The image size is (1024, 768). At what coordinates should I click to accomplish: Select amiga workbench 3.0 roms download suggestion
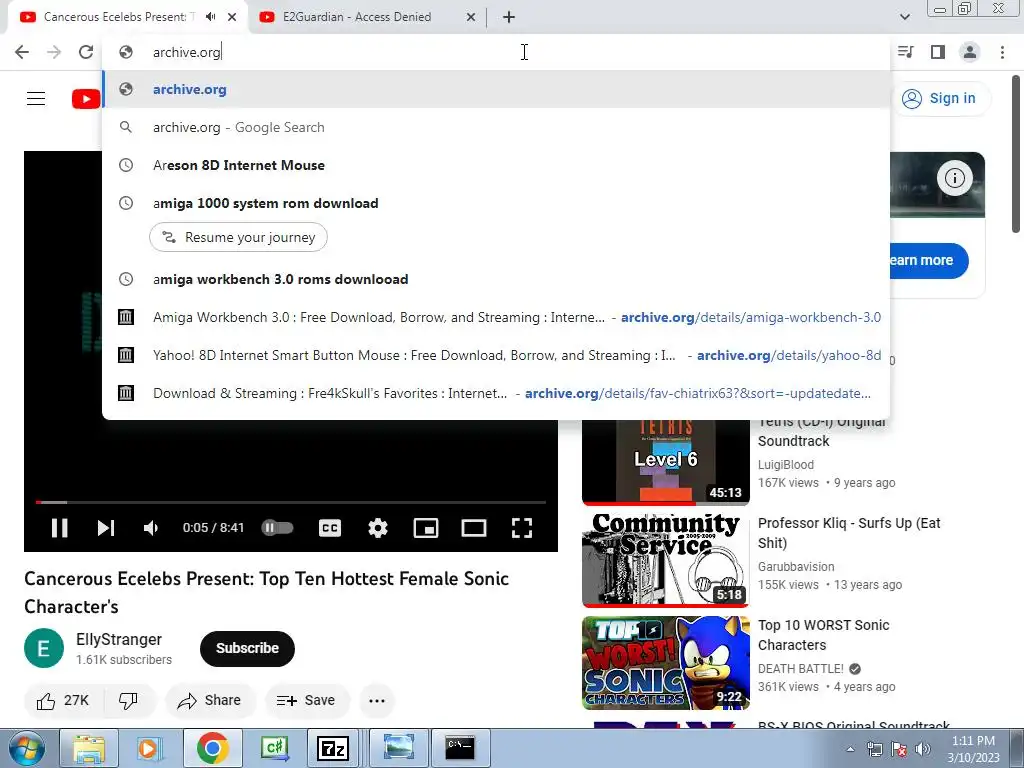tap(496, 279)
